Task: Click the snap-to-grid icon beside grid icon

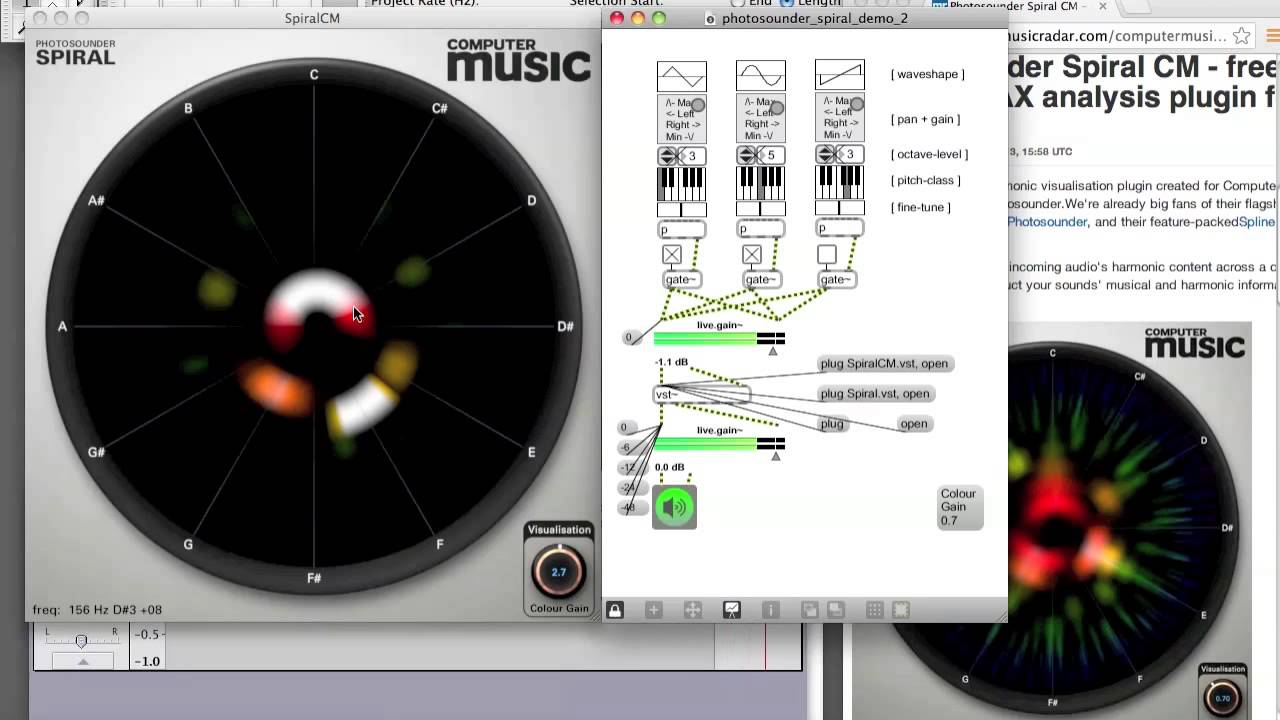Action: coord(900,610)
